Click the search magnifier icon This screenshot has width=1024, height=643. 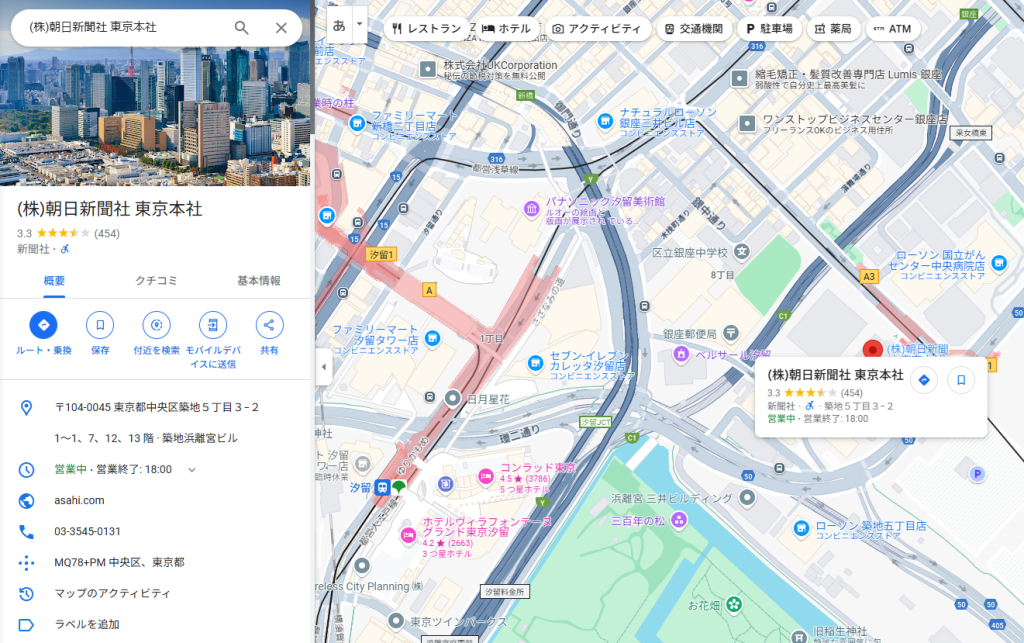coord(241,28)
